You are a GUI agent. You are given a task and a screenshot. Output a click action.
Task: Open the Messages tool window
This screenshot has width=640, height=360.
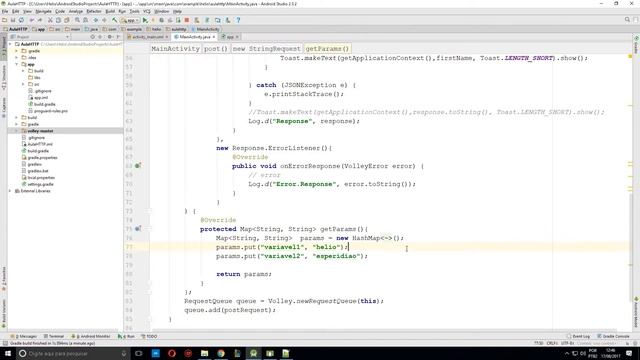[24, 336]
